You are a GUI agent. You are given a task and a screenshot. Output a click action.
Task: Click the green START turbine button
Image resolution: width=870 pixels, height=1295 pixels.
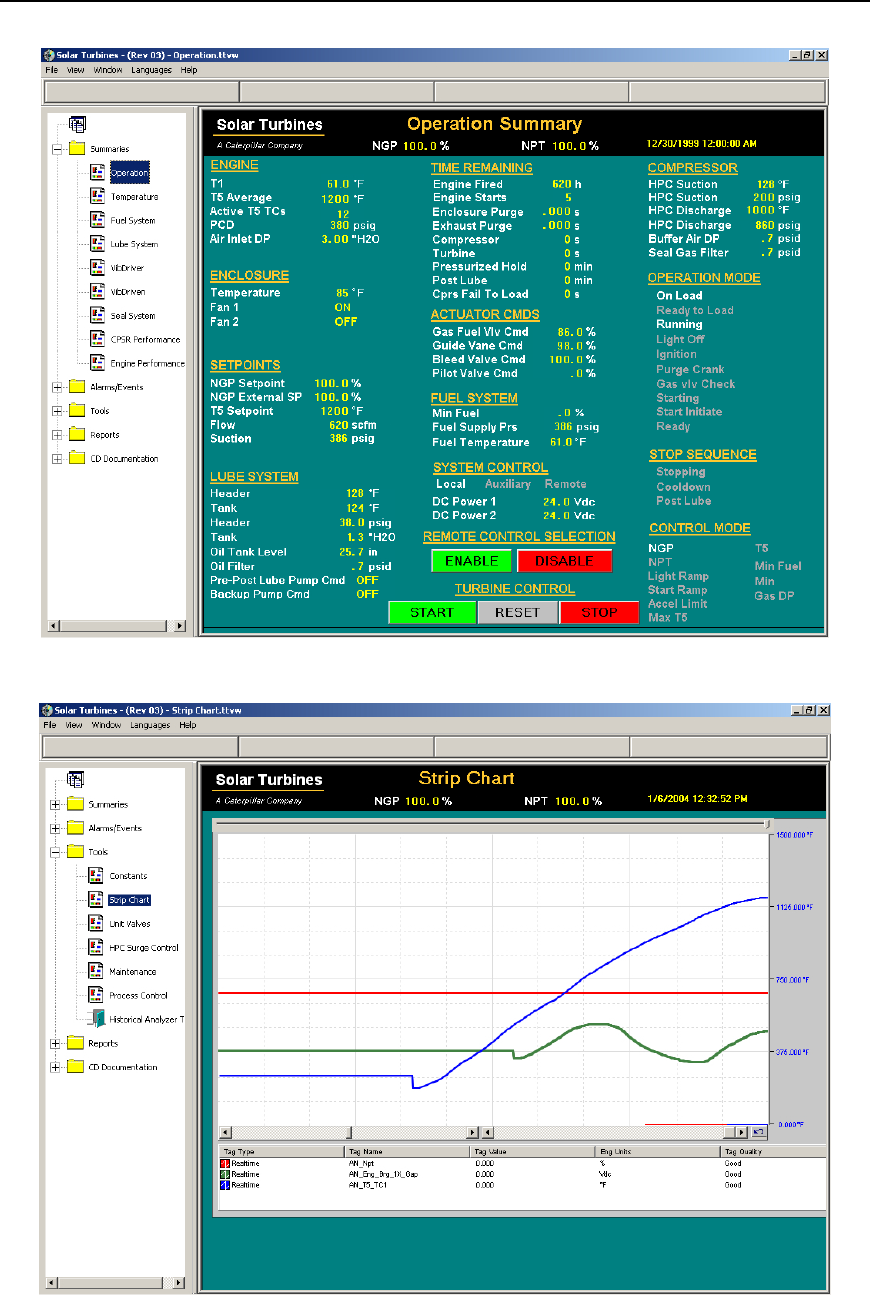(431, 613)
